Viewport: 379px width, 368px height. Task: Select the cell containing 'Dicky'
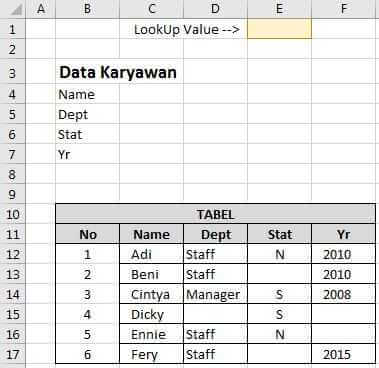[151, 314]
